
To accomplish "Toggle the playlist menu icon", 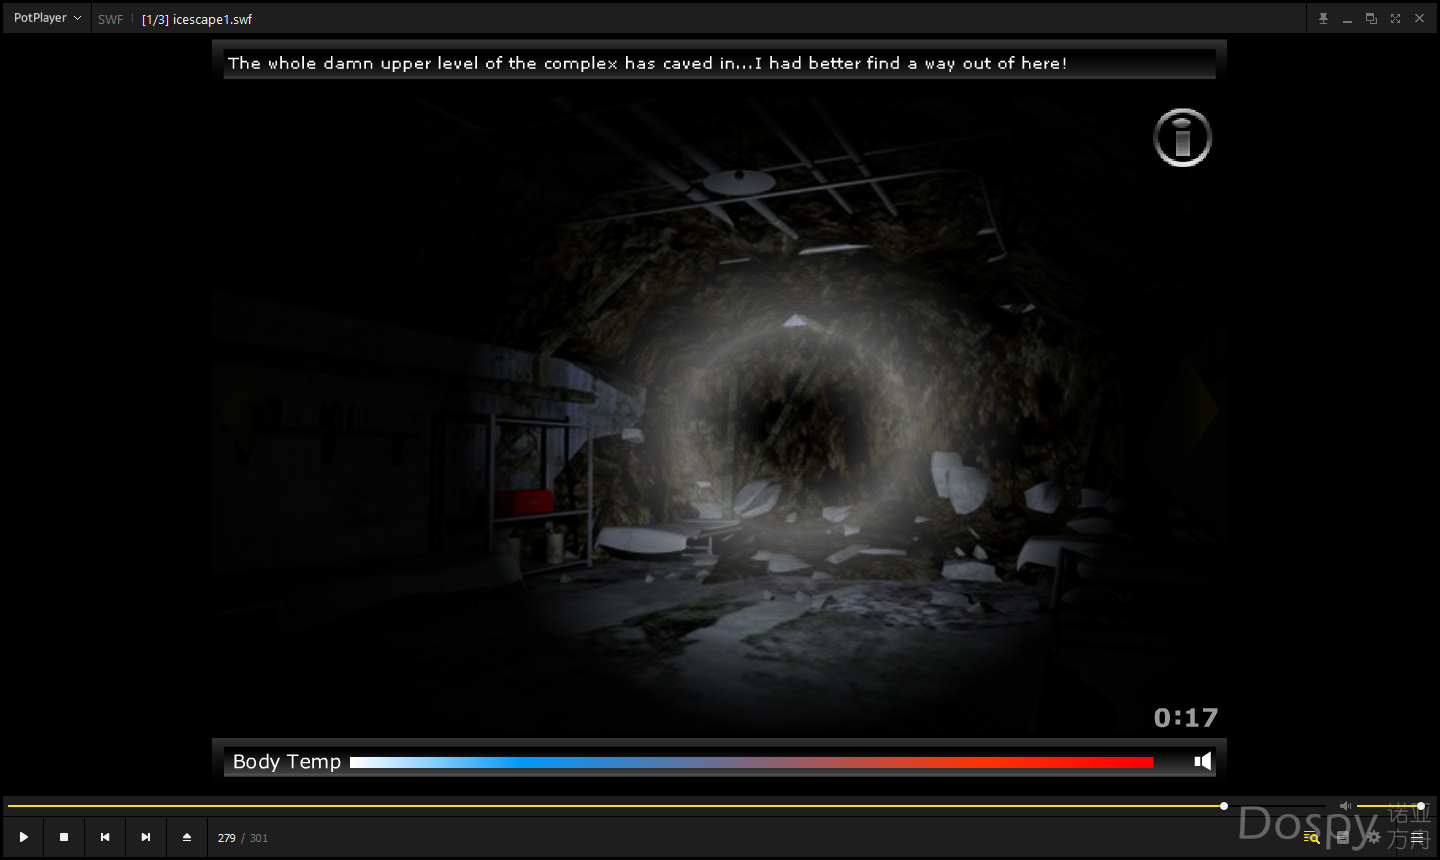I will (x=1417, y=837).
